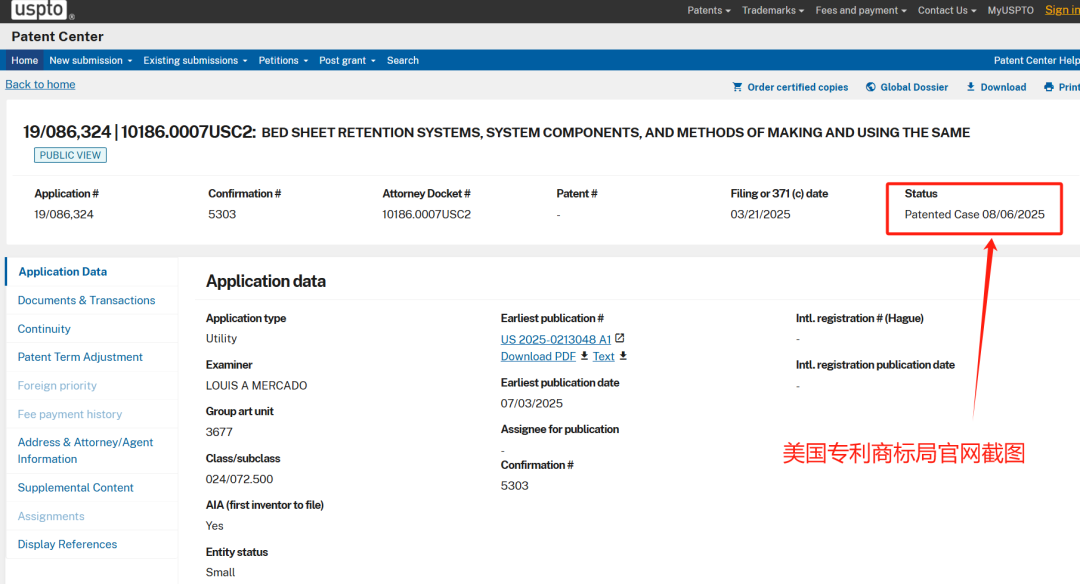Screen dimensions: 1080x584
Task: Open the Existing submissions dropdown
Action: [x=195, y=61]
